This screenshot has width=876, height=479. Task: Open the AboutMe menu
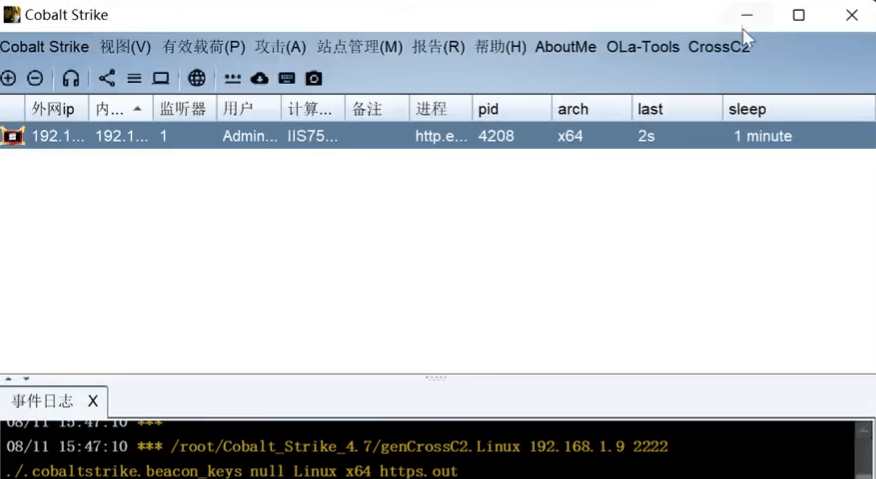coord(565,47)
